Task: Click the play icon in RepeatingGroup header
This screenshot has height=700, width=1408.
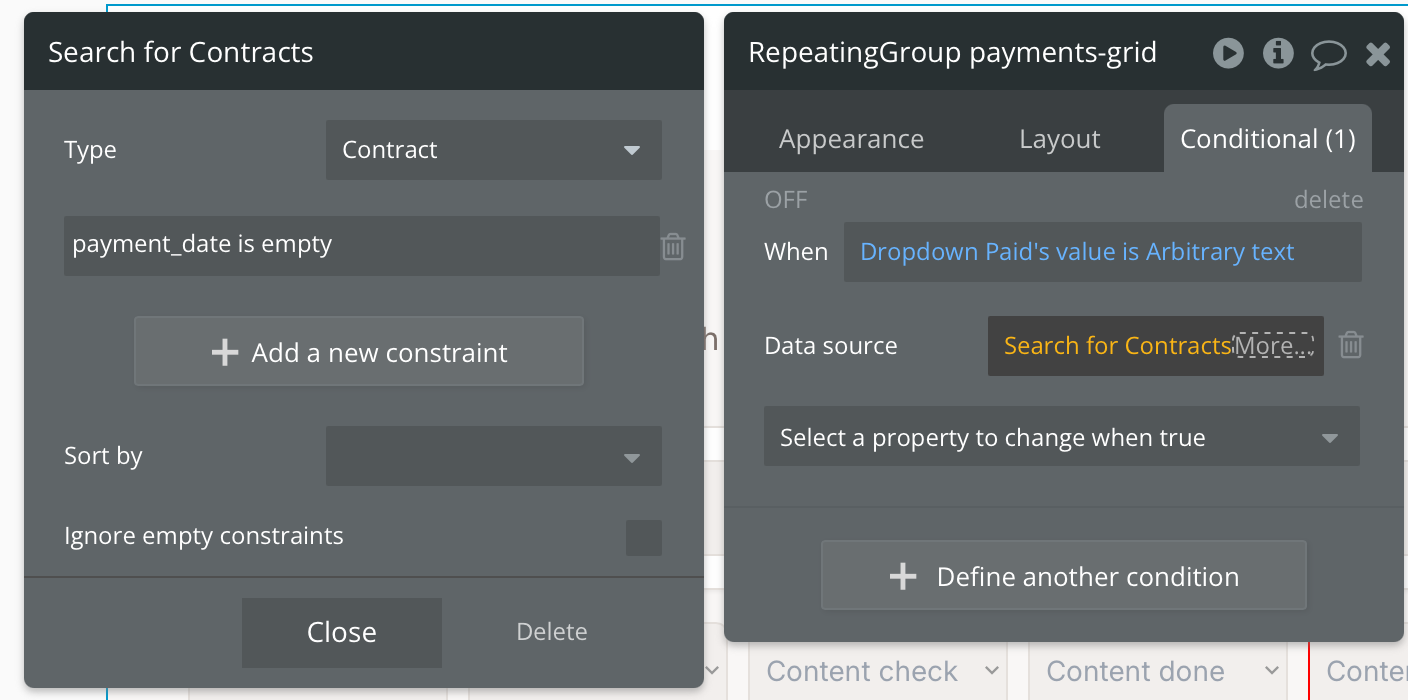Action: [1228, 53]
